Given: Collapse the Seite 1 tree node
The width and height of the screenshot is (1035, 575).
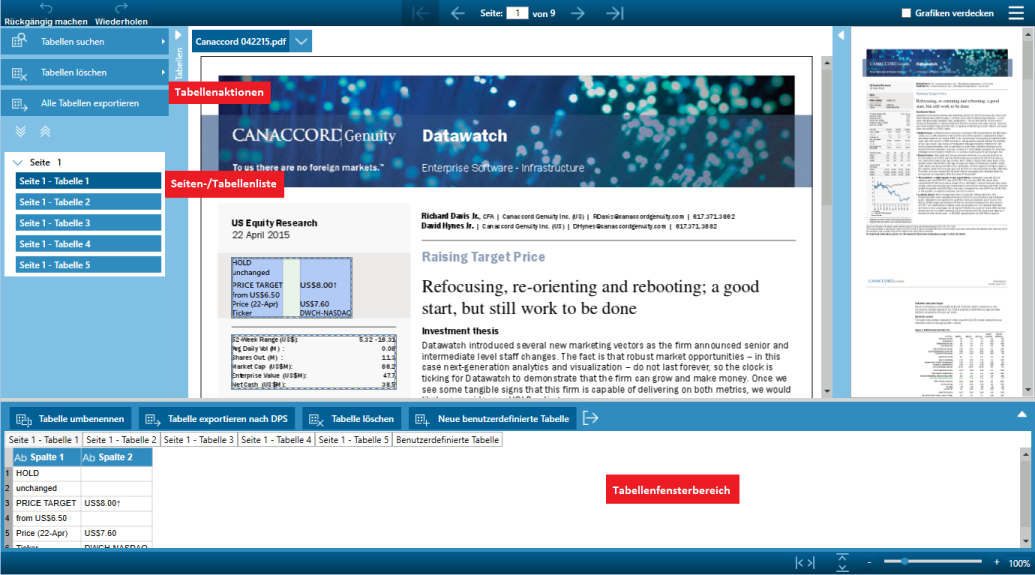Looking at the screenshot, I should pos(17,162).
